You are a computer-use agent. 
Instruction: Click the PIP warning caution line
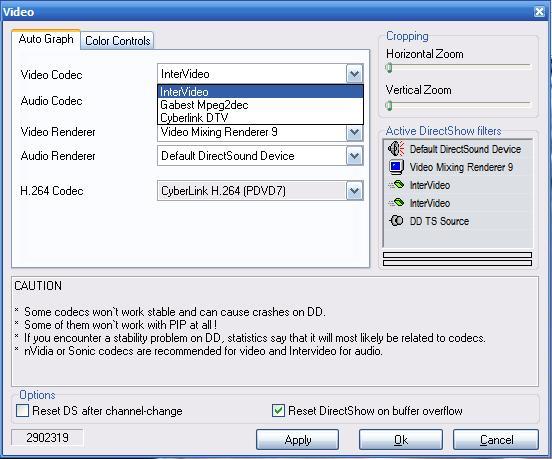(120, 325)
